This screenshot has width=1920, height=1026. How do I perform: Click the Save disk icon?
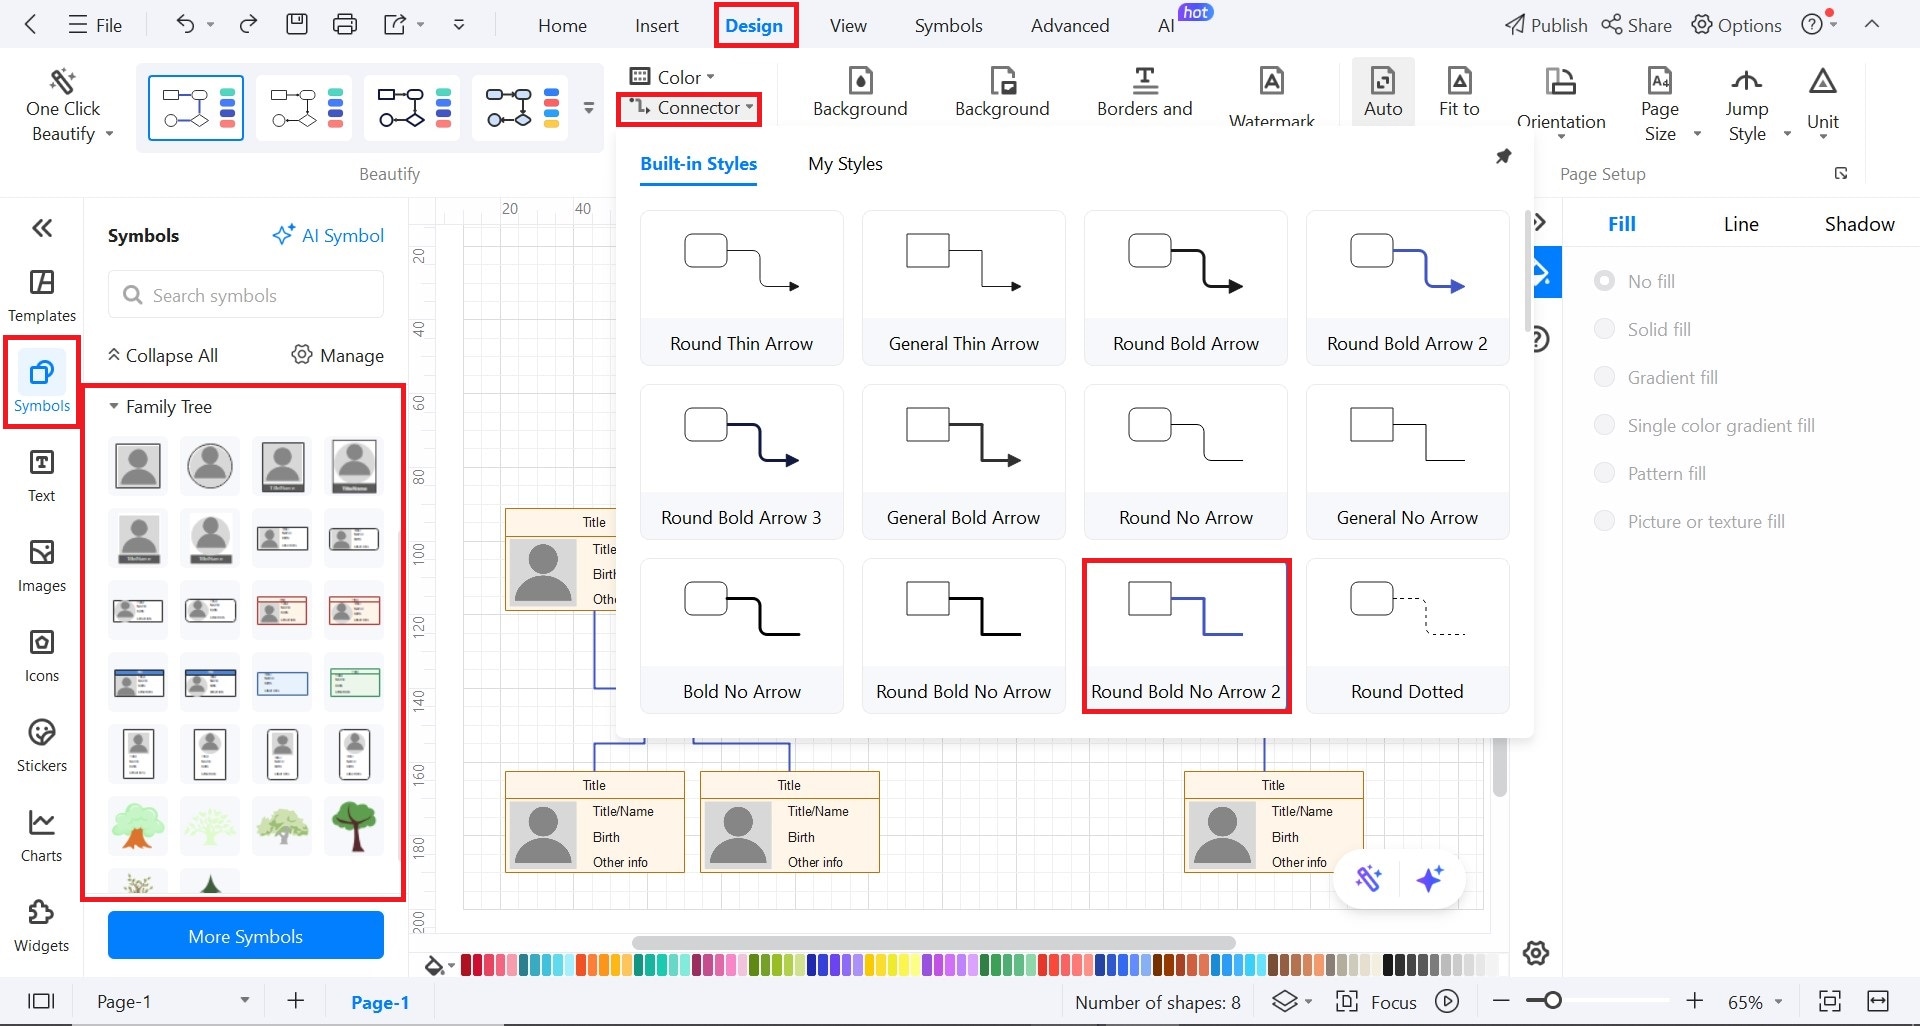[297, 25]
